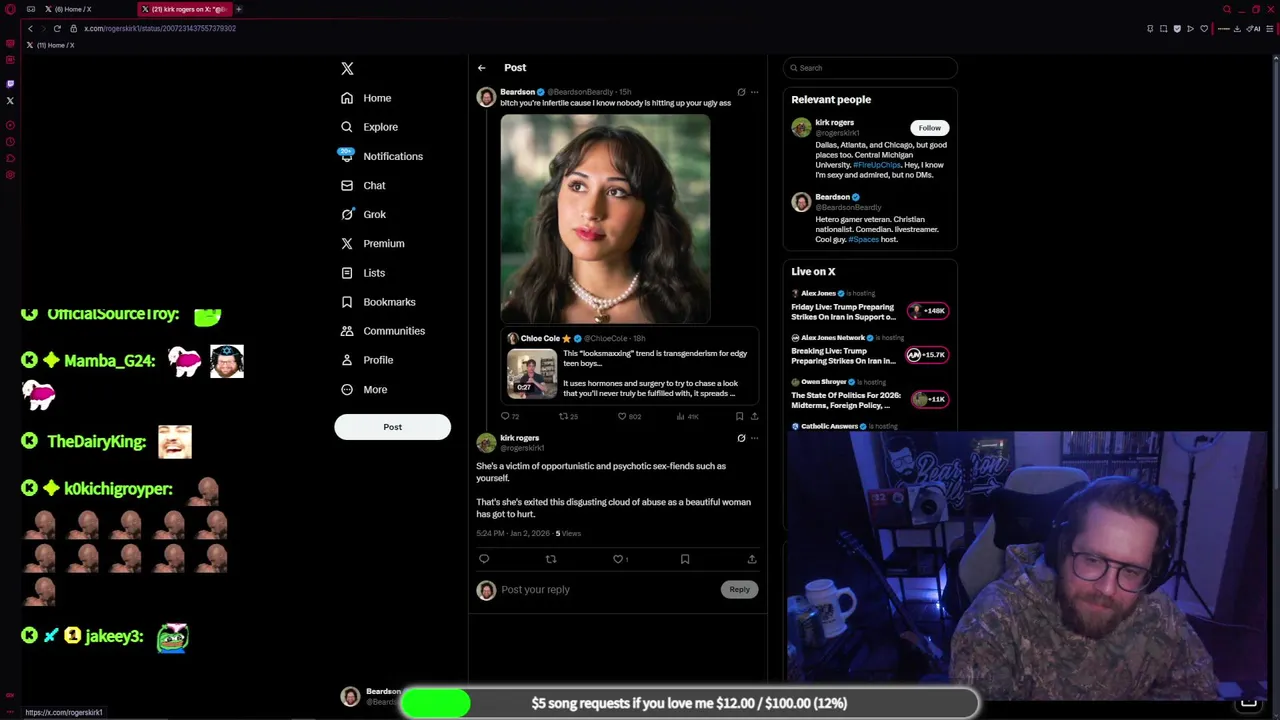
Task: Open Beardson account switcher at bottom
Action: pos(371,697)
